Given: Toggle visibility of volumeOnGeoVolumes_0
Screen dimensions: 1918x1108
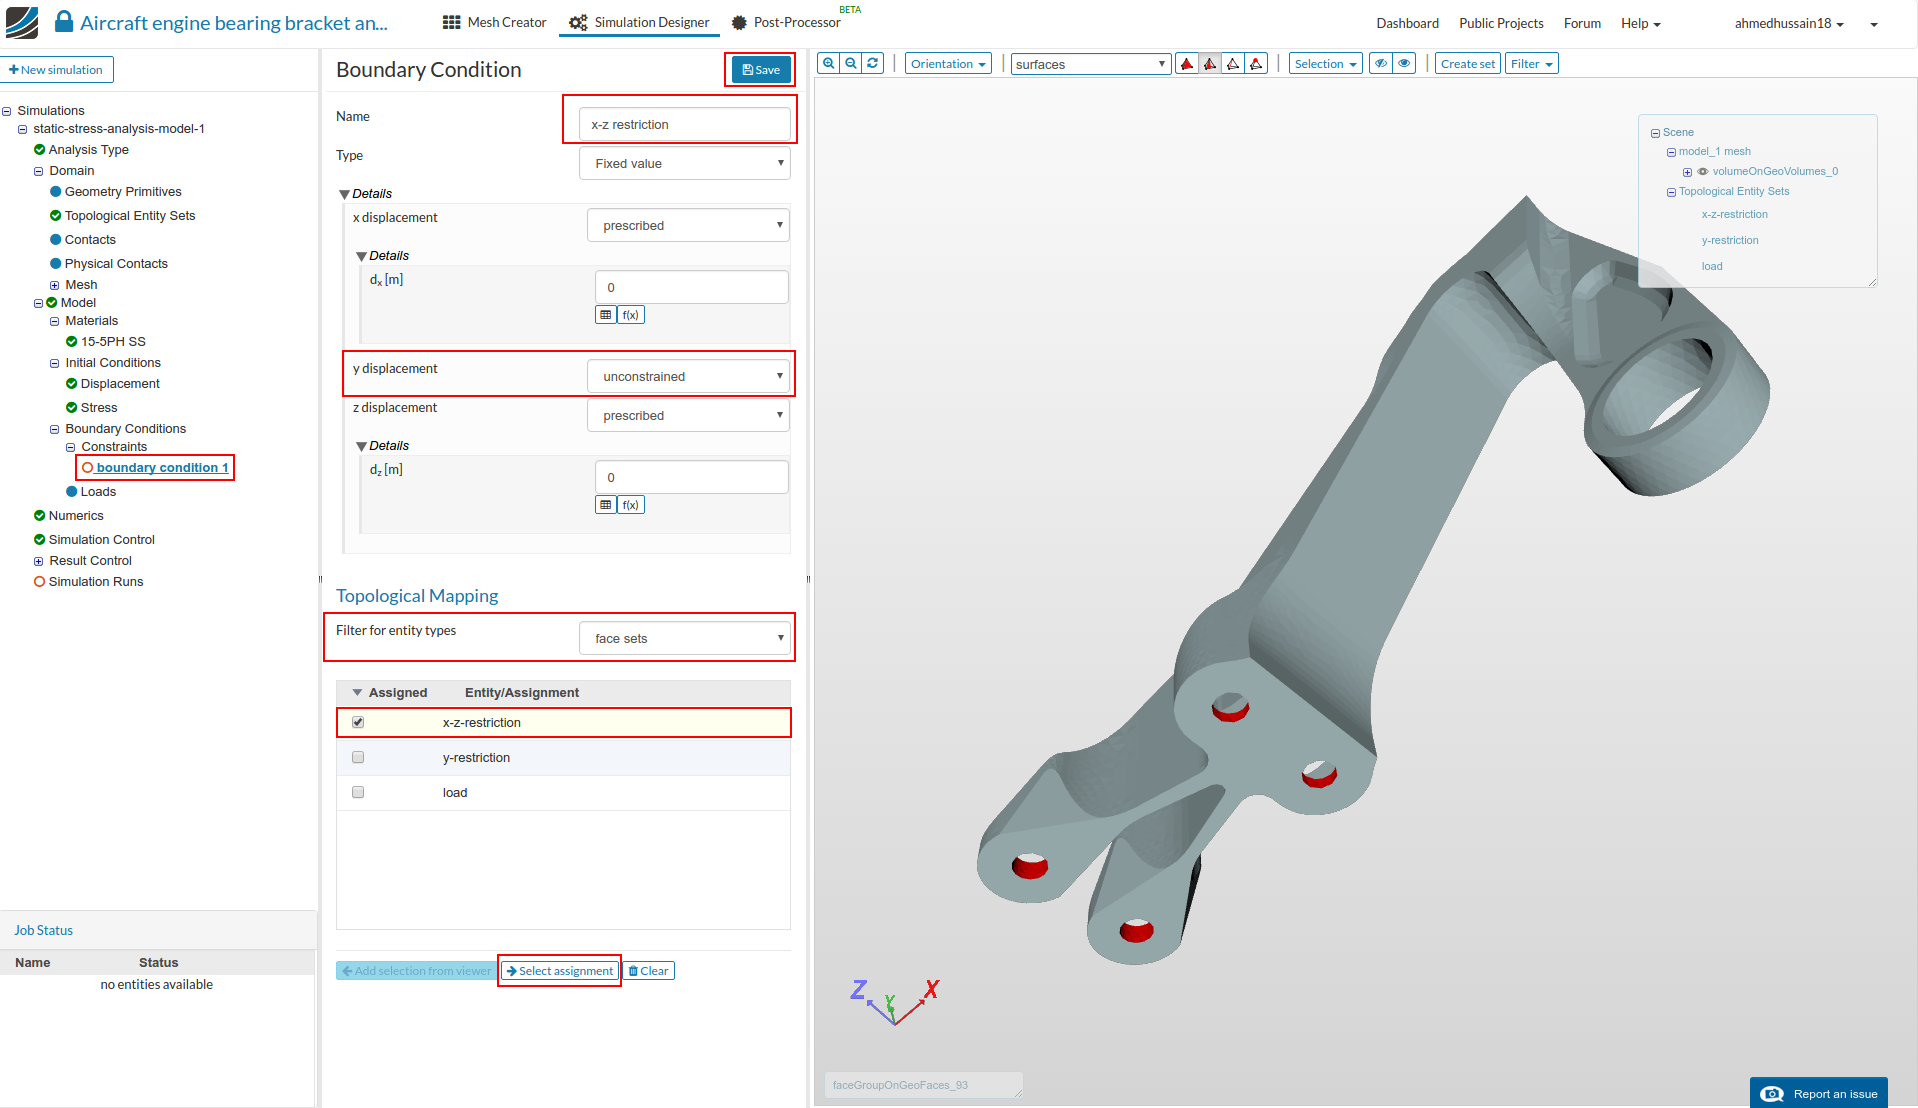Looking at the screenshot, I should tap(1703, 172).
